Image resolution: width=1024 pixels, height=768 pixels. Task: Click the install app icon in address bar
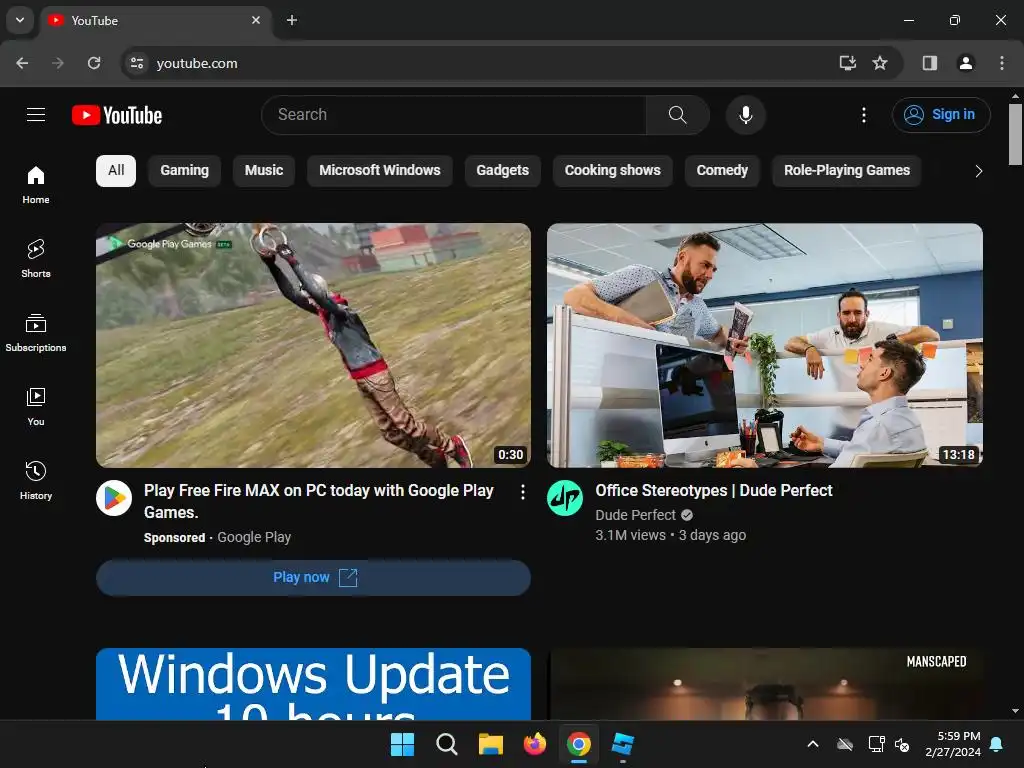[x=847, y=63]
